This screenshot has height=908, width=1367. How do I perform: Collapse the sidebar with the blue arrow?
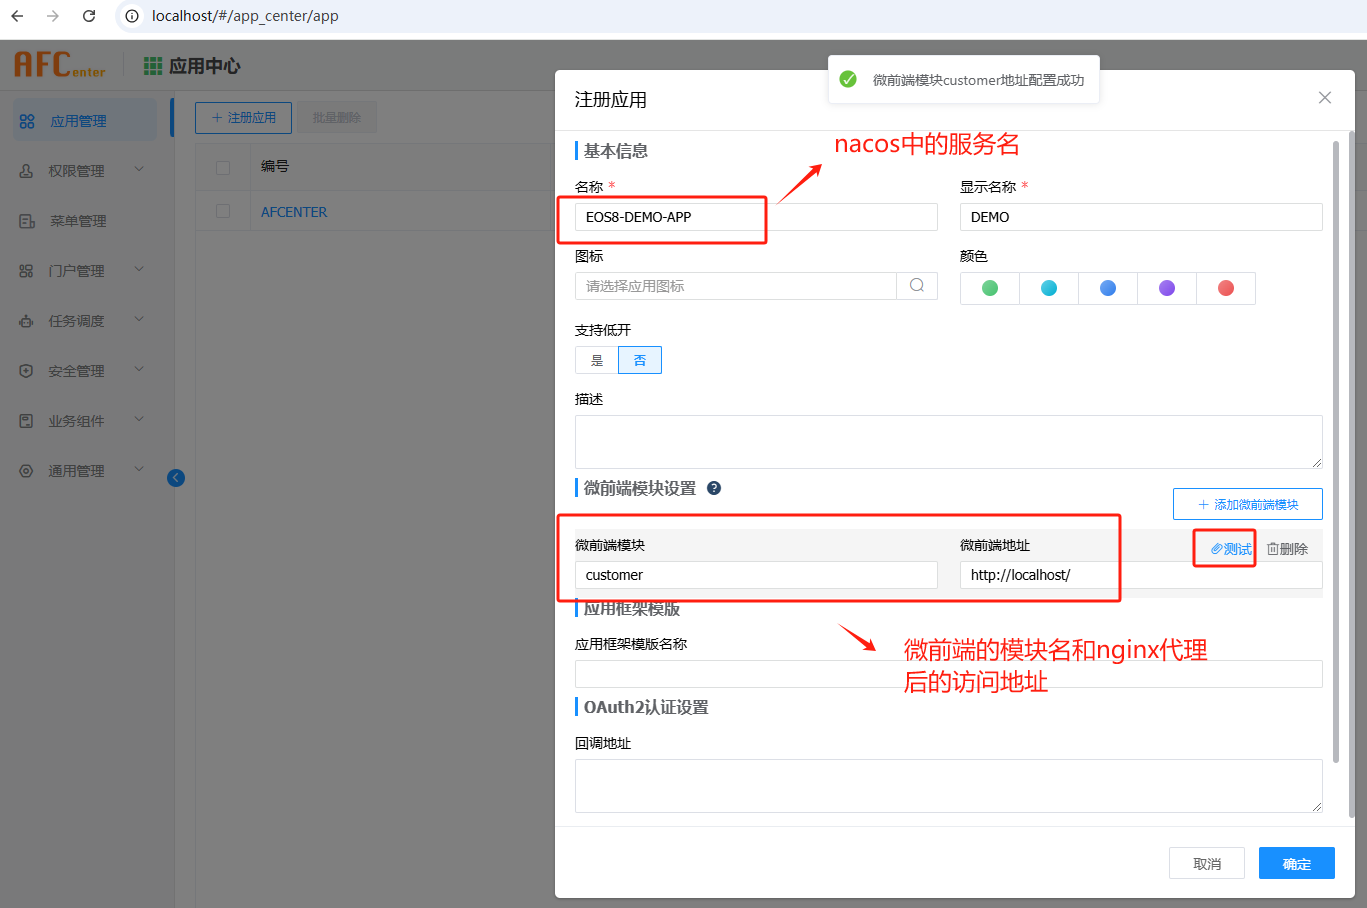point(176,478)
